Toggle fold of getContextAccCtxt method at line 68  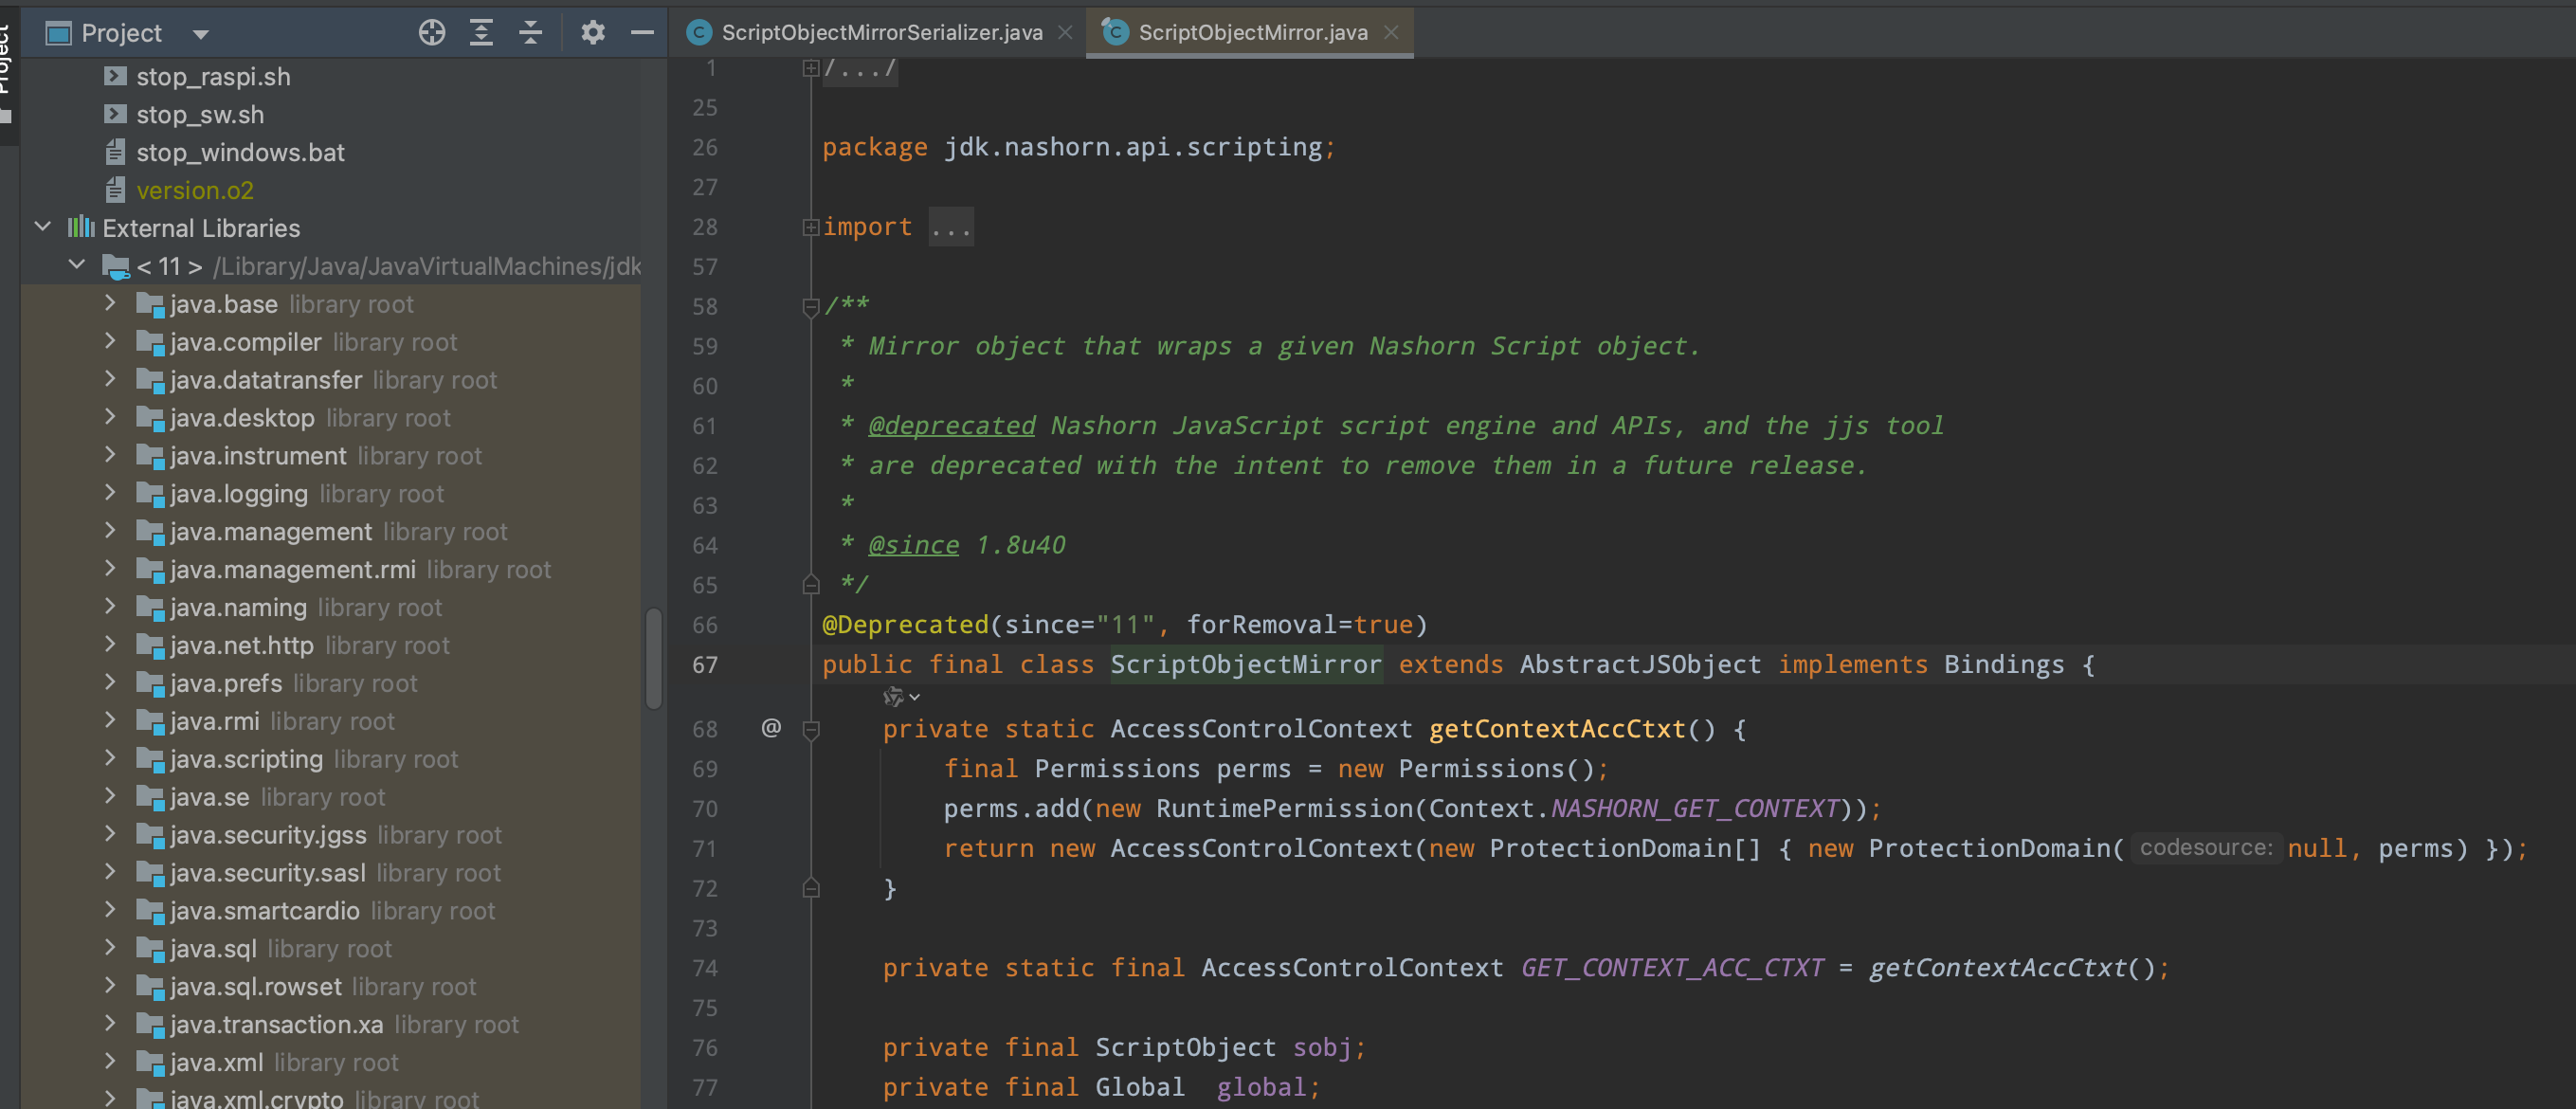(x=811, y=729)
